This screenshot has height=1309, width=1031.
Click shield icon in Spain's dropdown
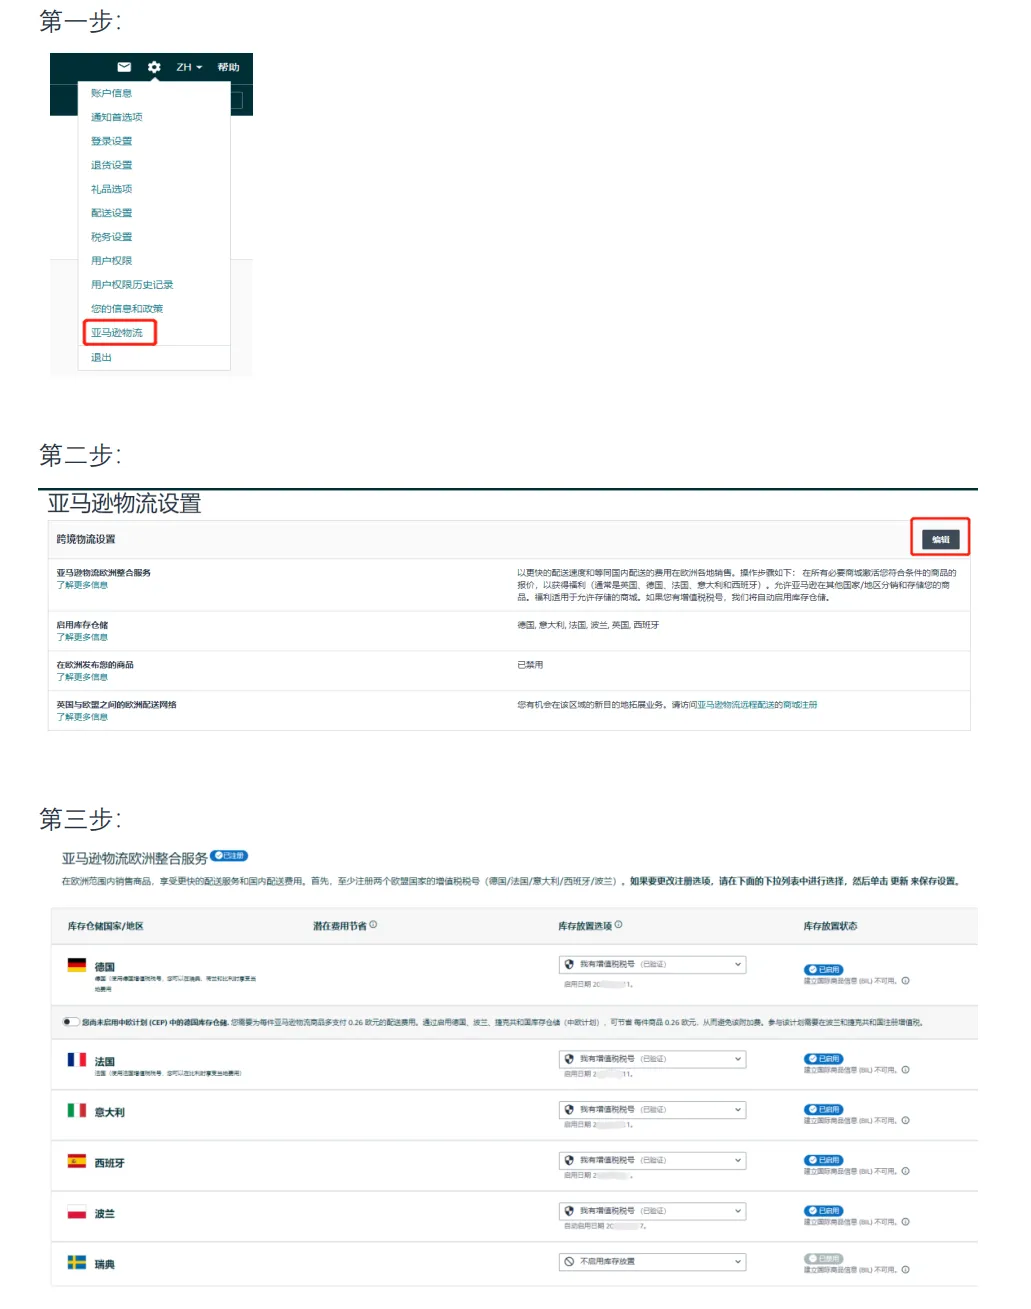[x=569, y=1161]
